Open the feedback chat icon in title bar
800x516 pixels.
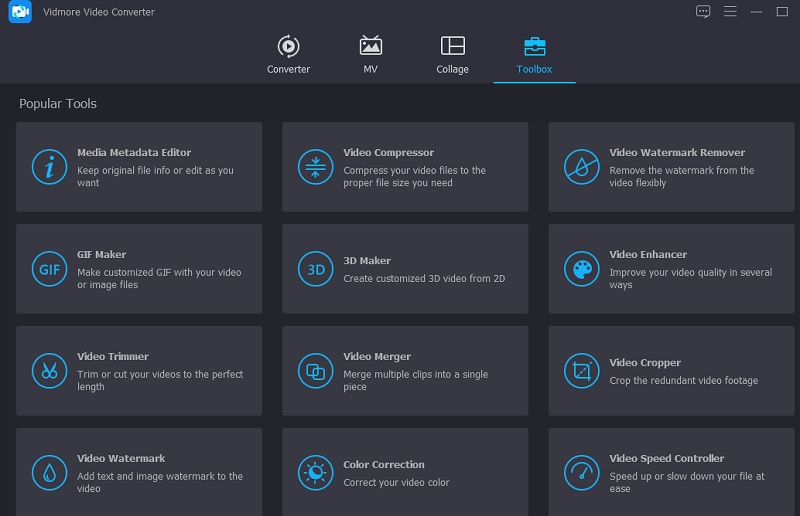pyautogui.click(x=703, y=12)
